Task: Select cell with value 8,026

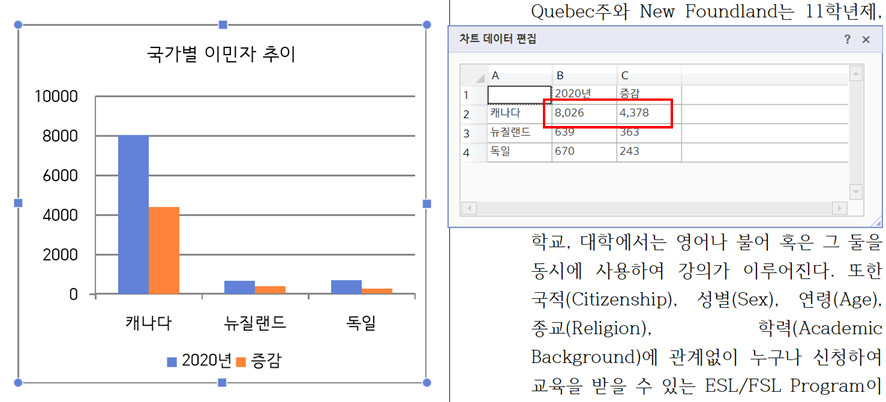Action: point(584,114)
